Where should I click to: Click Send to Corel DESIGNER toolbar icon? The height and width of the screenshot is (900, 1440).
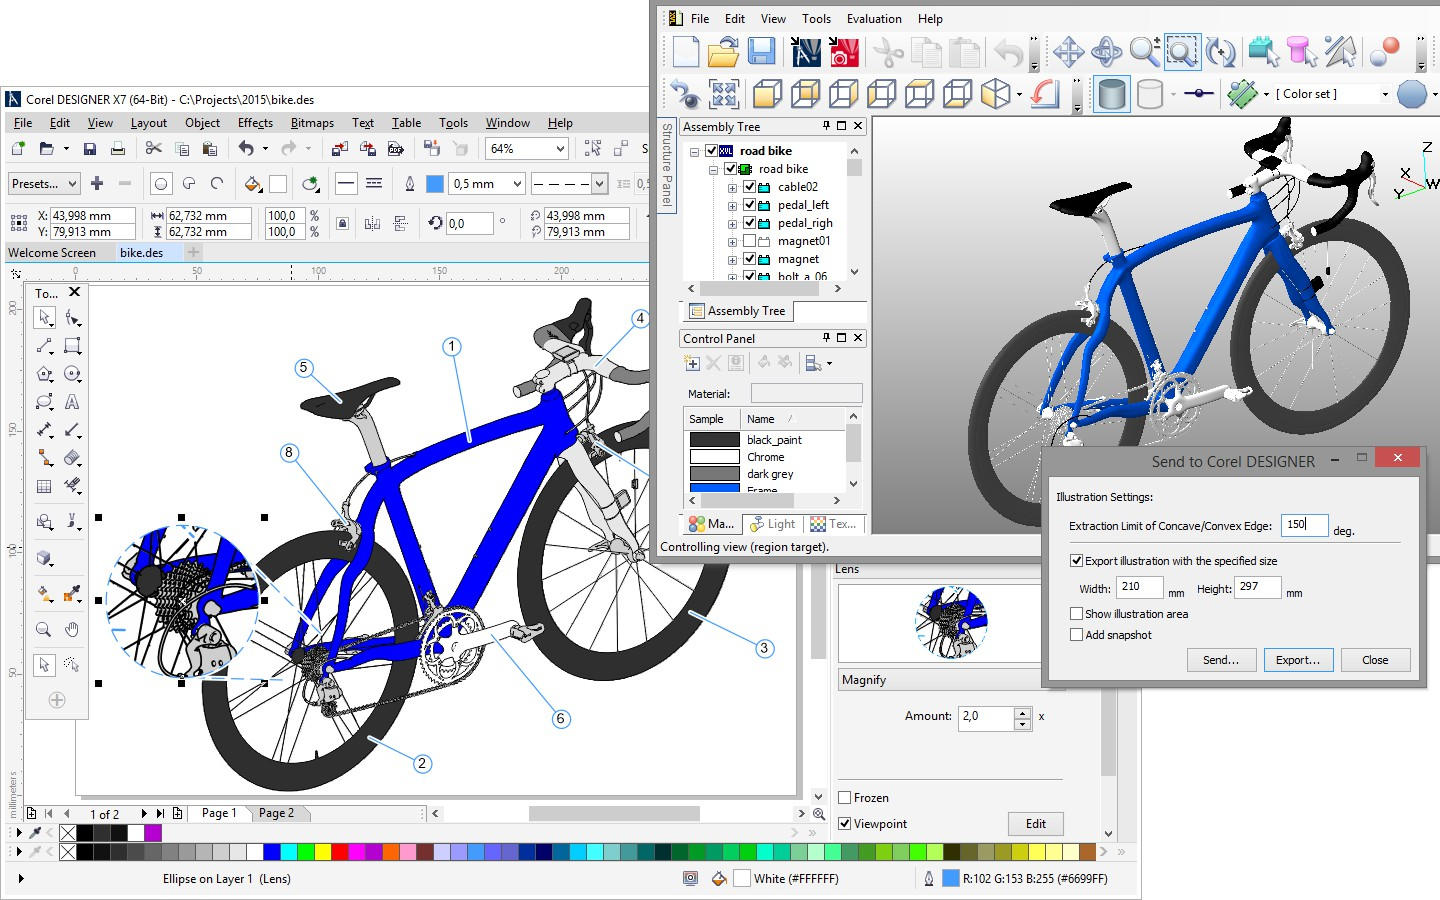[x=806, y=51]
